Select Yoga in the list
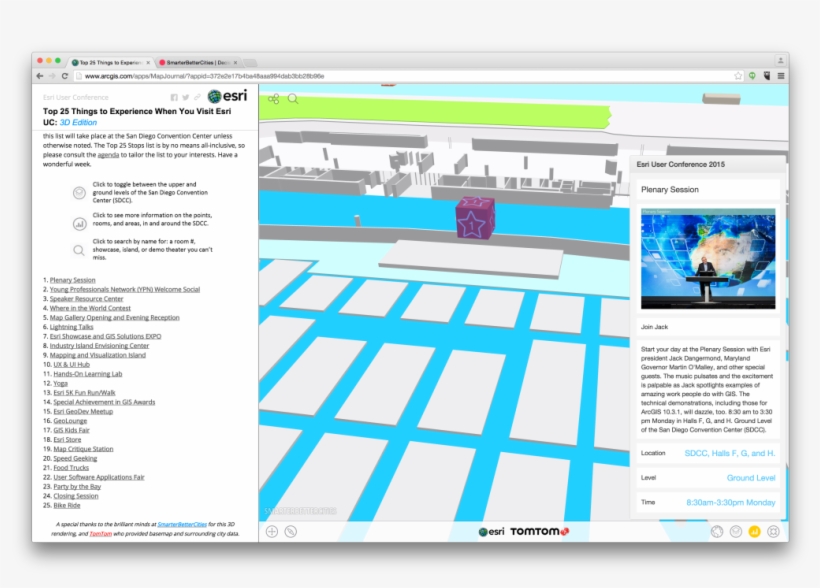Viewport: 820px width, 588px height. click(60, 383)
